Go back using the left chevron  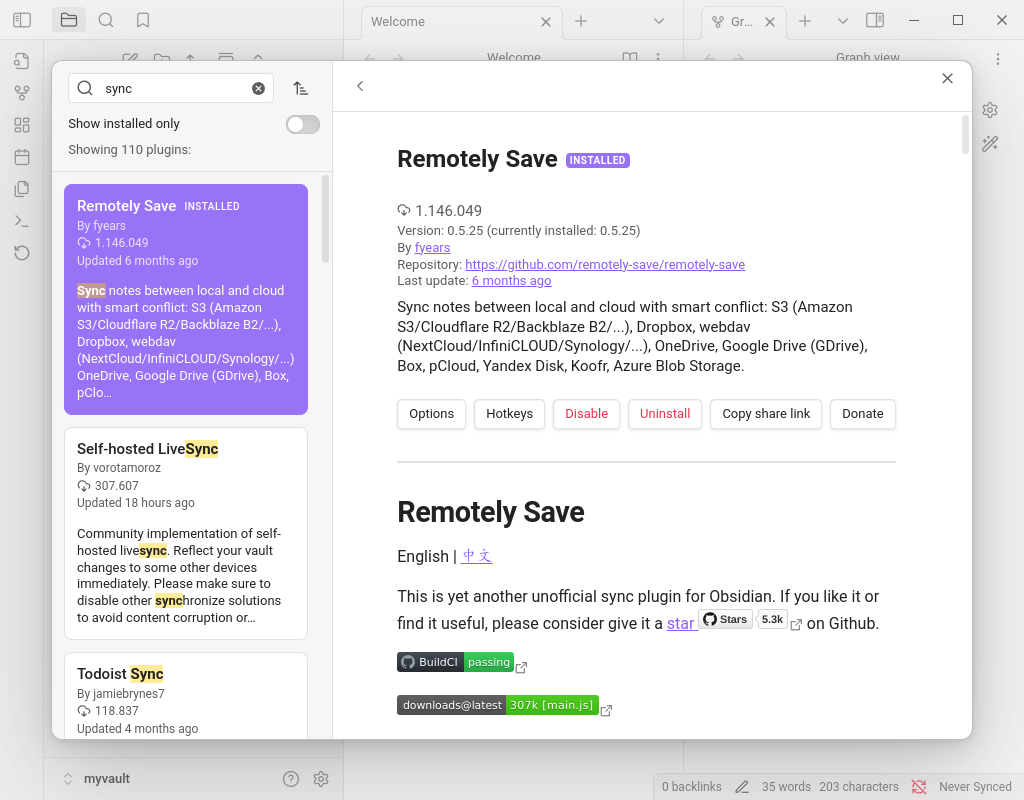point(360,87)
